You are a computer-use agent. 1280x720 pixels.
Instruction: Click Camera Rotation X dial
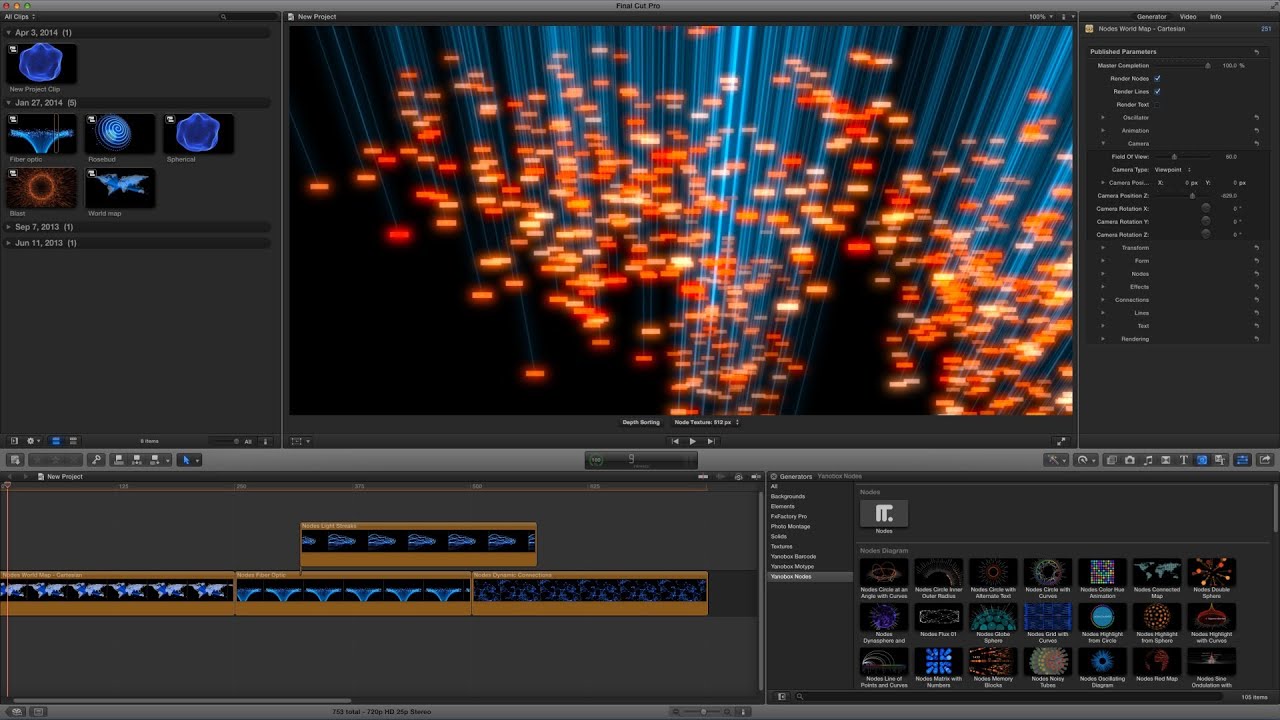click(x=1206, y=209)
